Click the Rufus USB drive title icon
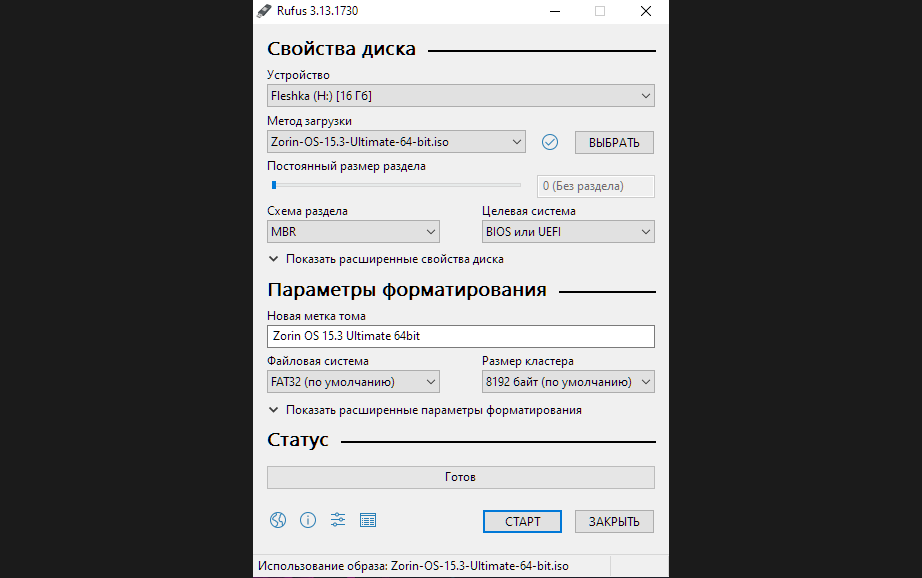Image resolution: width=922 pixels, height=578 pixels. click(x=264, y=11)
